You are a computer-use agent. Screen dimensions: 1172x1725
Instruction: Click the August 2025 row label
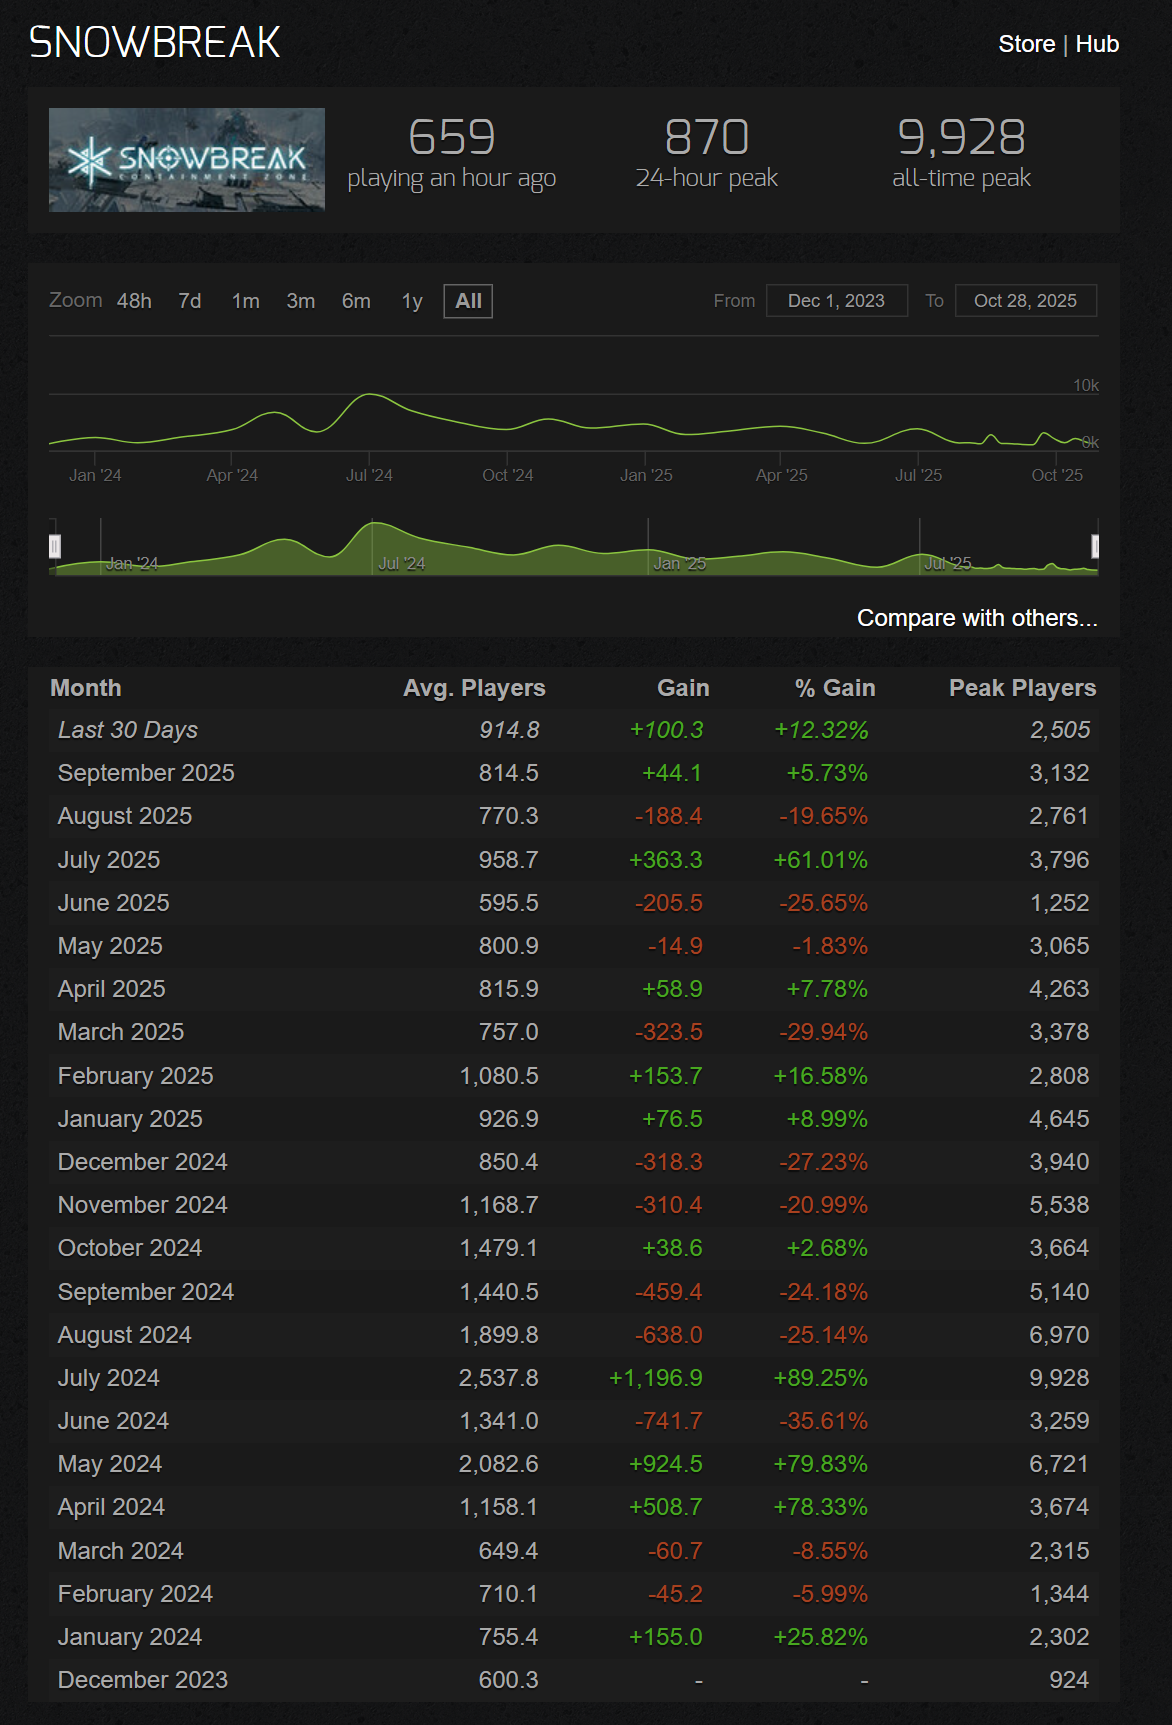coord(125,816)
